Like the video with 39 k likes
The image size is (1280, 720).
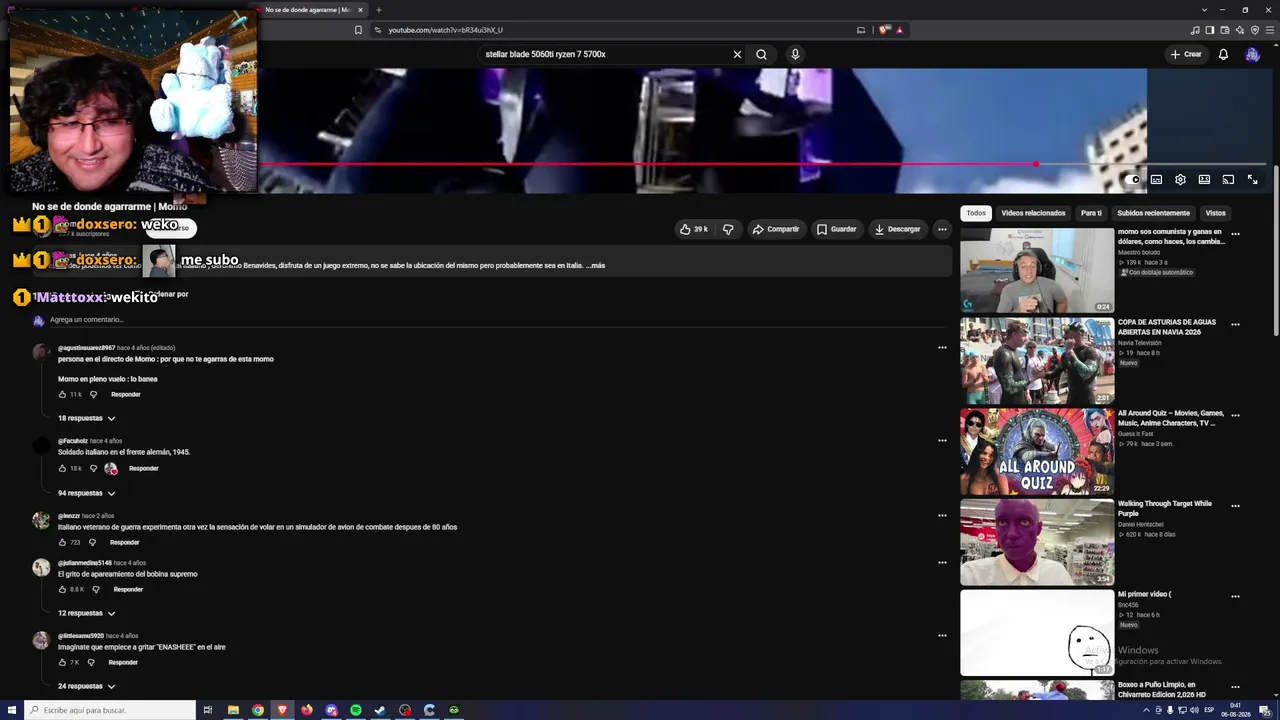(693, 229)
